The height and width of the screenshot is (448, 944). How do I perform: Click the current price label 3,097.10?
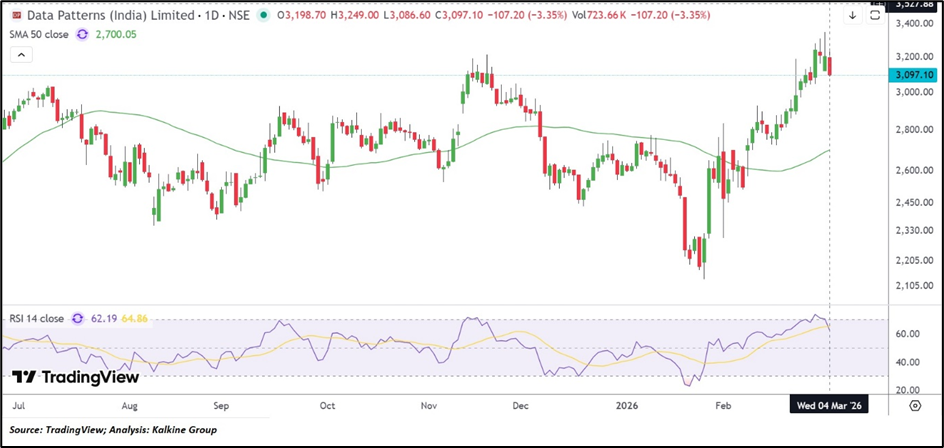(x=915, y=75)
